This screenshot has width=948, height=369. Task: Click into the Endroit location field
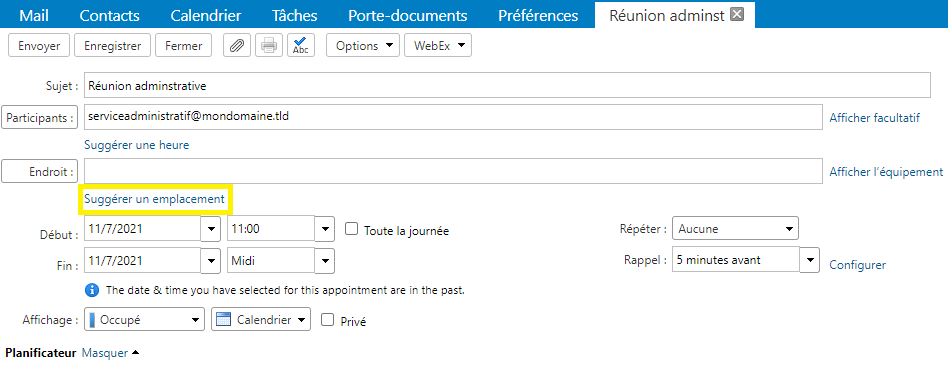(x=453, y=171)
